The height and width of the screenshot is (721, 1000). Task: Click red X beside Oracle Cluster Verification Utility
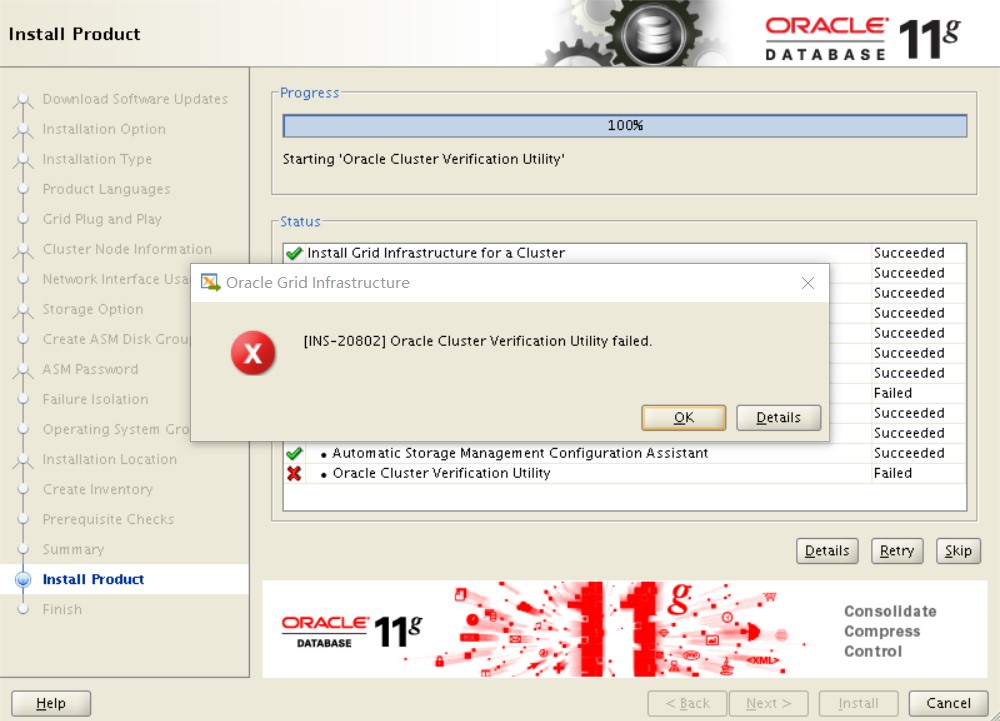click(x=294, y=473)
